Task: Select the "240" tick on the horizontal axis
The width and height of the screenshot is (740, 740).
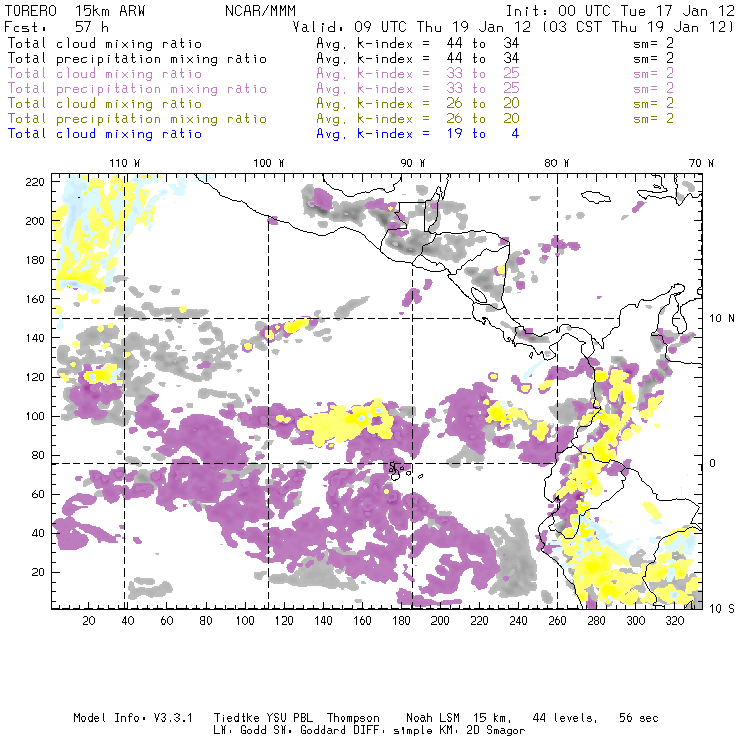Action: coord(518,621)
